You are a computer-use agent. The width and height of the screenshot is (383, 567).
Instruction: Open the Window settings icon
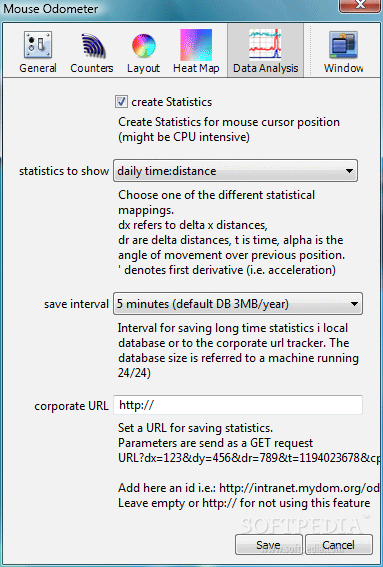coord(343,45)
